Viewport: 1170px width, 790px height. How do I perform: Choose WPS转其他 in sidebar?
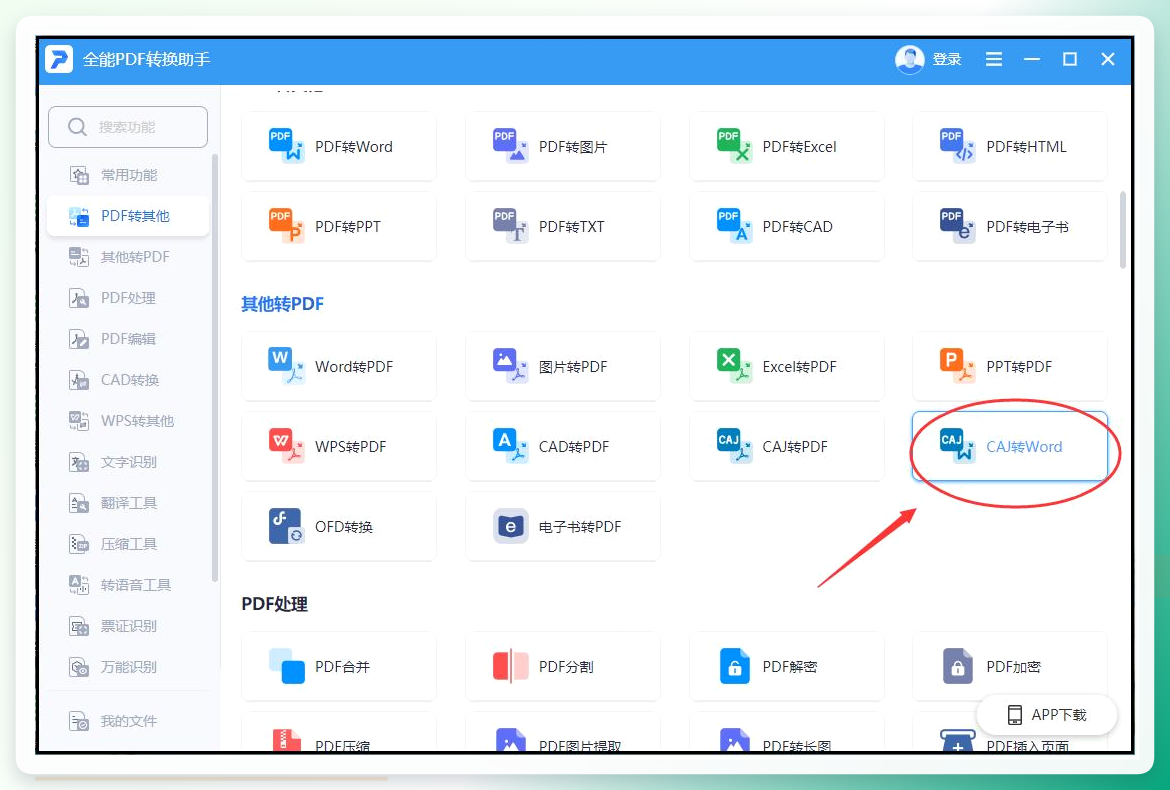point(128,421)
